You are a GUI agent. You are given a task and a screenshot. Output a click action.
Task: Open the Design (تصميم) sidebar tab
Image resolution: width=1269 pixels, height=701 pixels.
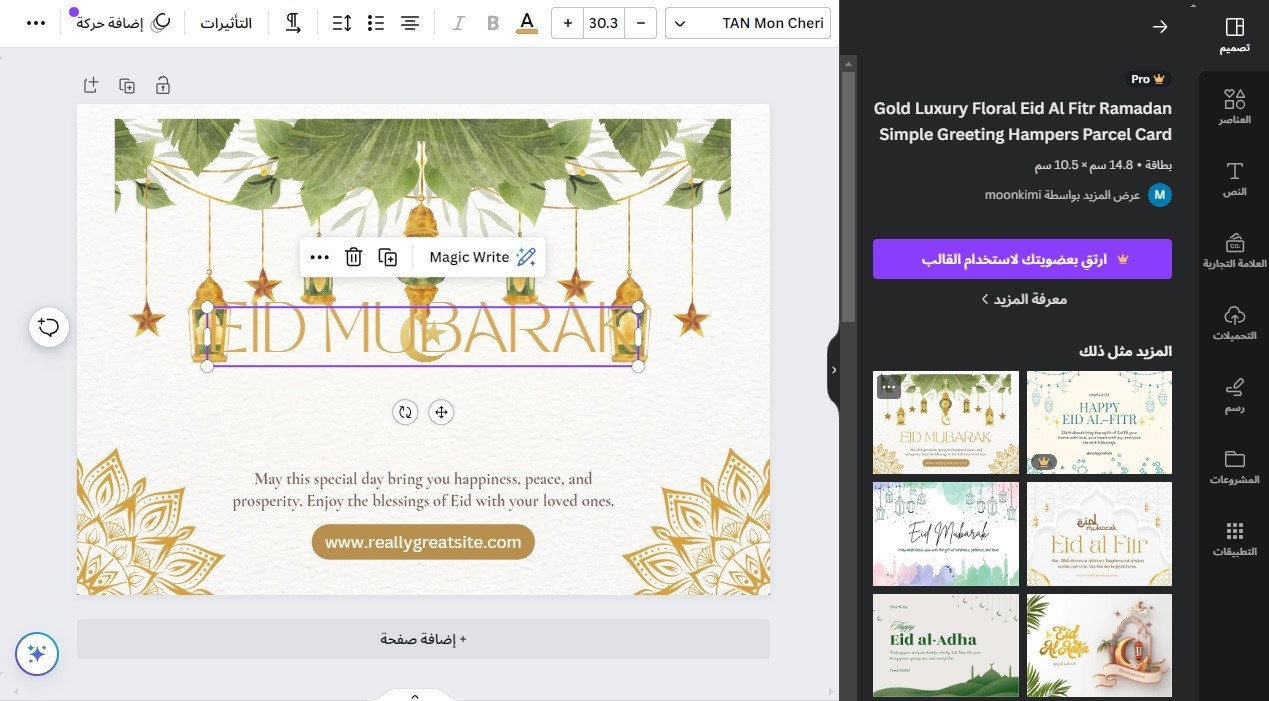click(1234, 34)
